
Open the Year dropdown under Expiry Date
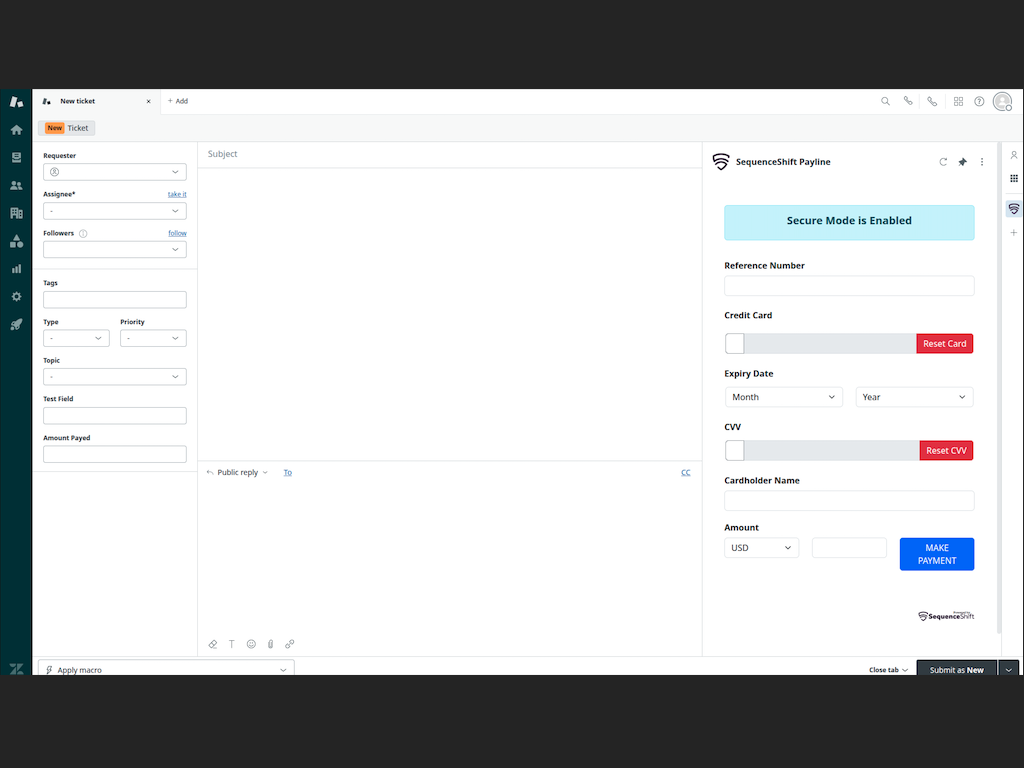913,396
